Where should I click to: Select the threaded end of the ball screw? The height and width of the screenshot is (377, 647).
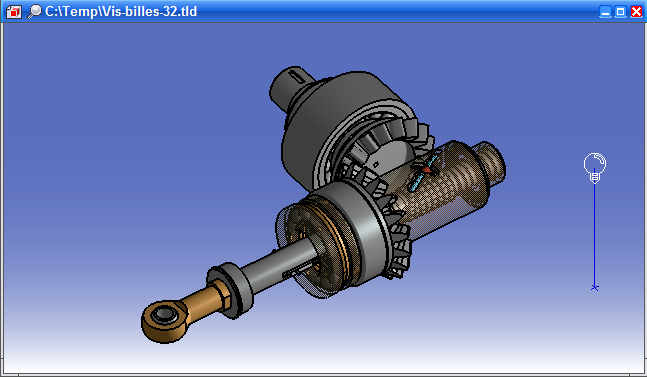coord(491,163)
